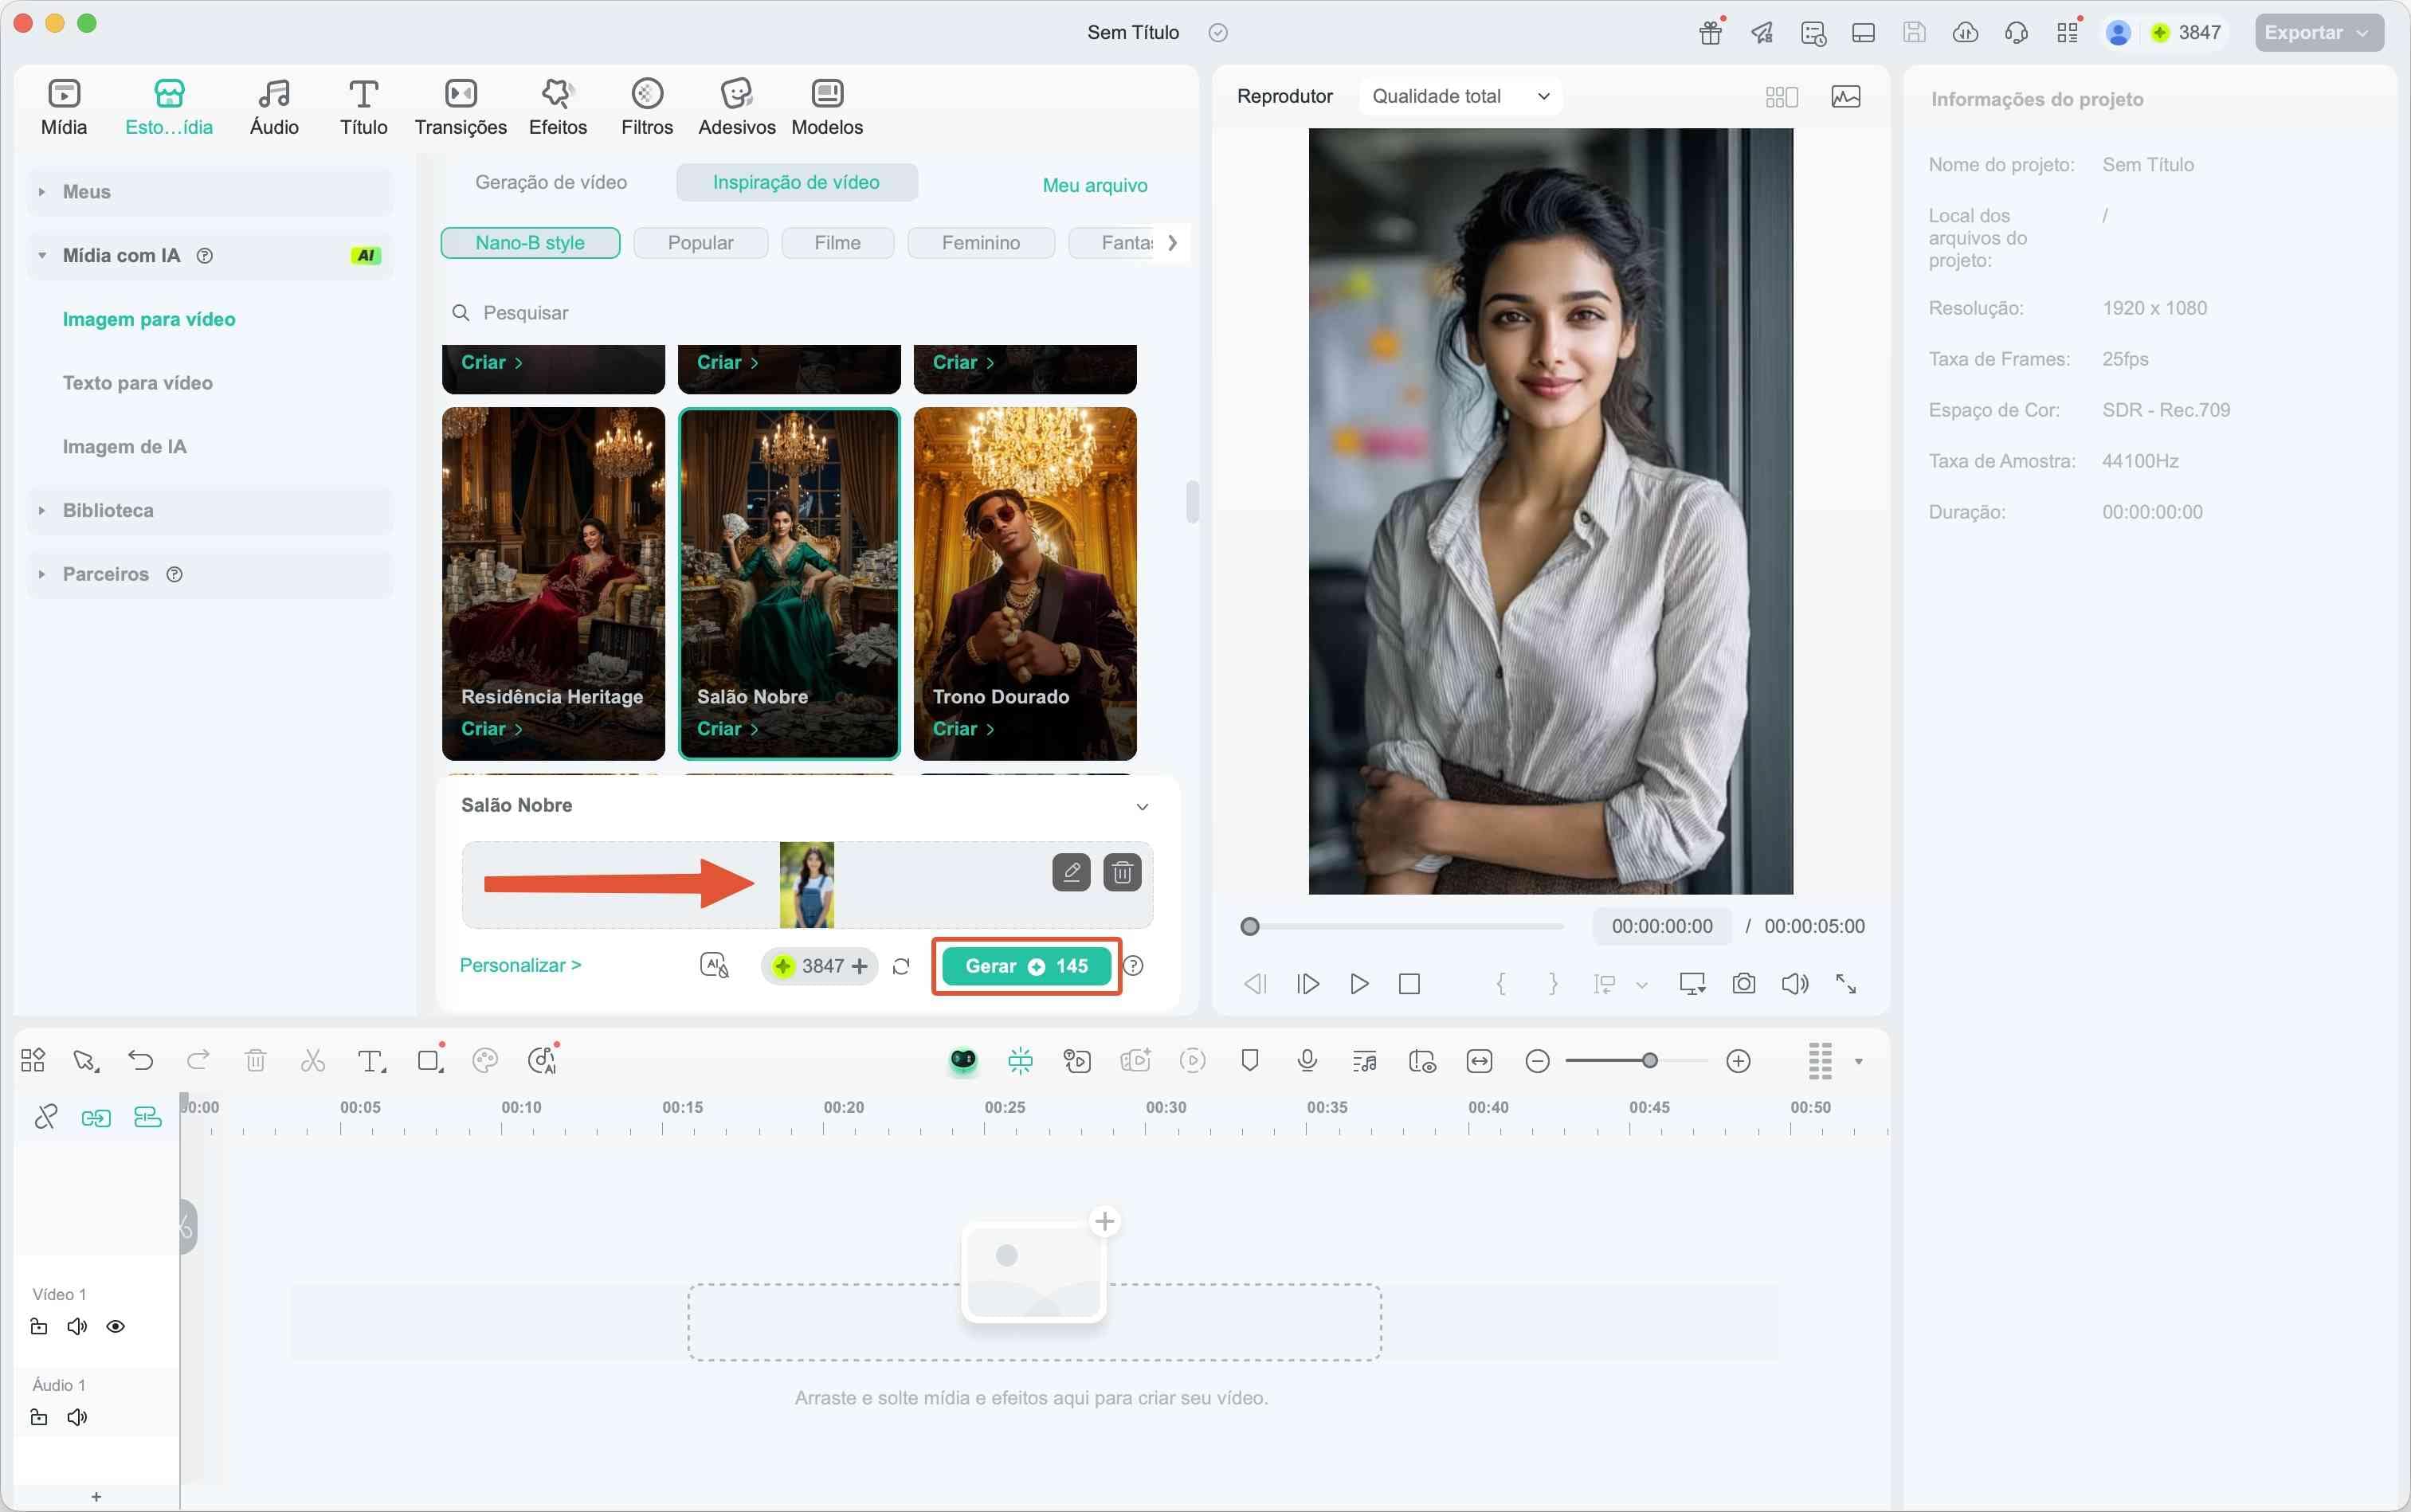Screen dimensions: 2411x1512
Task: Click the Gerar 145 button
Action: [x=1026, y=966]
